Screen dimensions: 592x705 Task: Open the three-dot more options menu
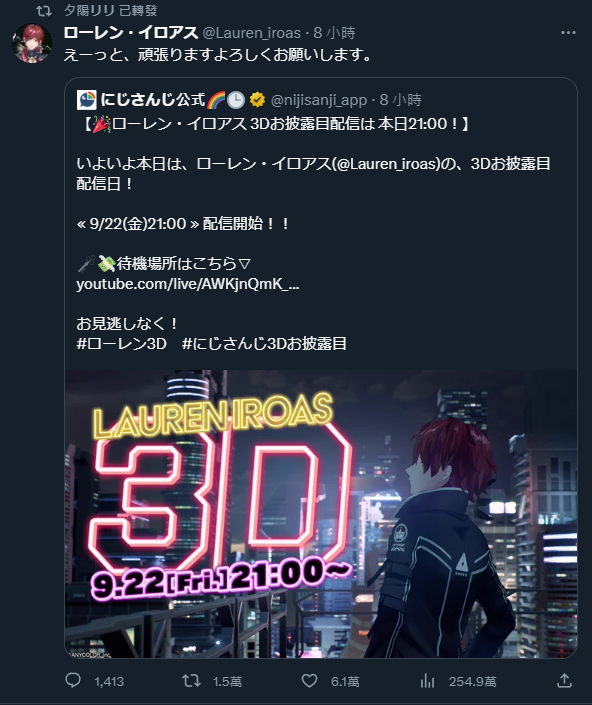click(568, 33)
